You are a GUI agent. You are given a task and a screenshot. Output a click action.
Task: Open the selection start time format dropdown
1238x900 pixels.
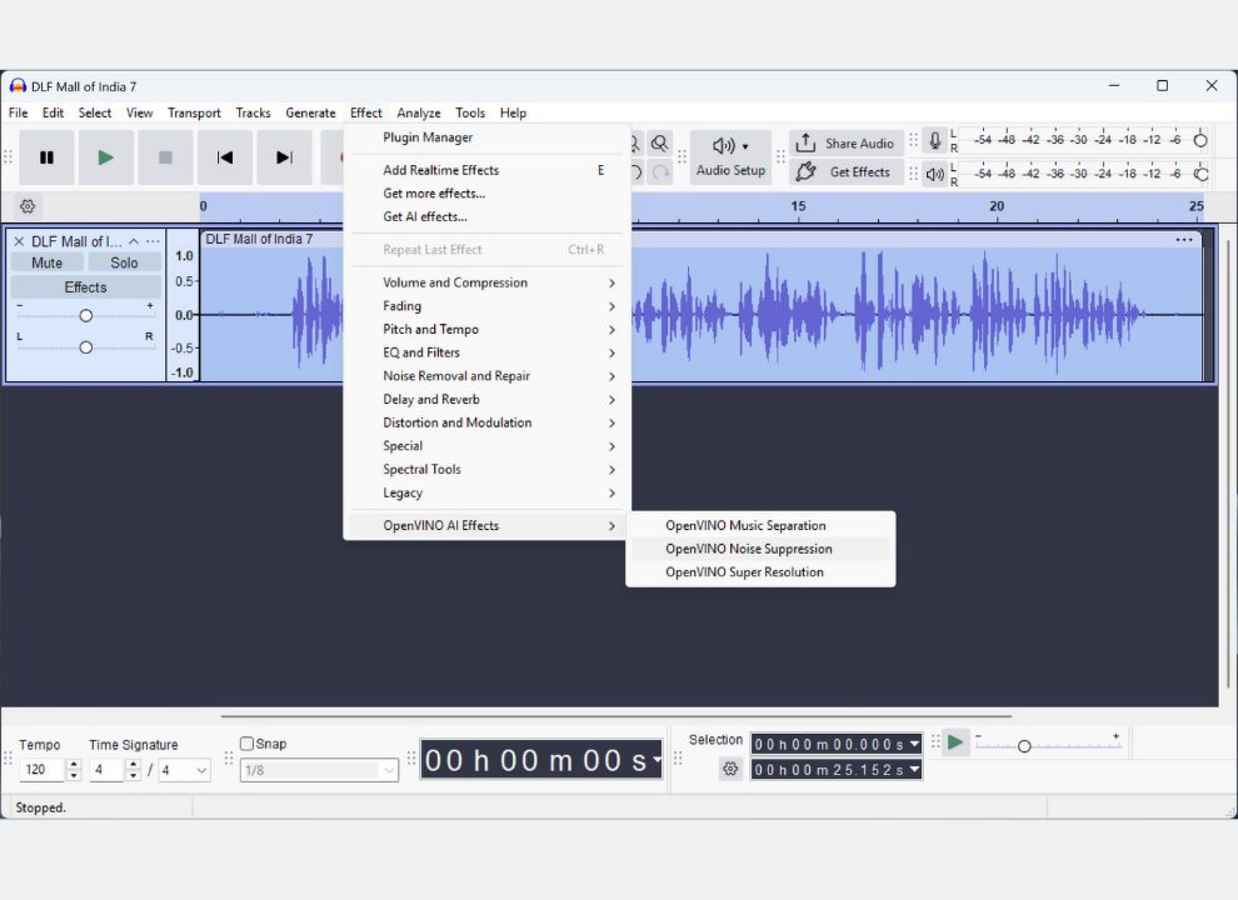coord(913,743)
